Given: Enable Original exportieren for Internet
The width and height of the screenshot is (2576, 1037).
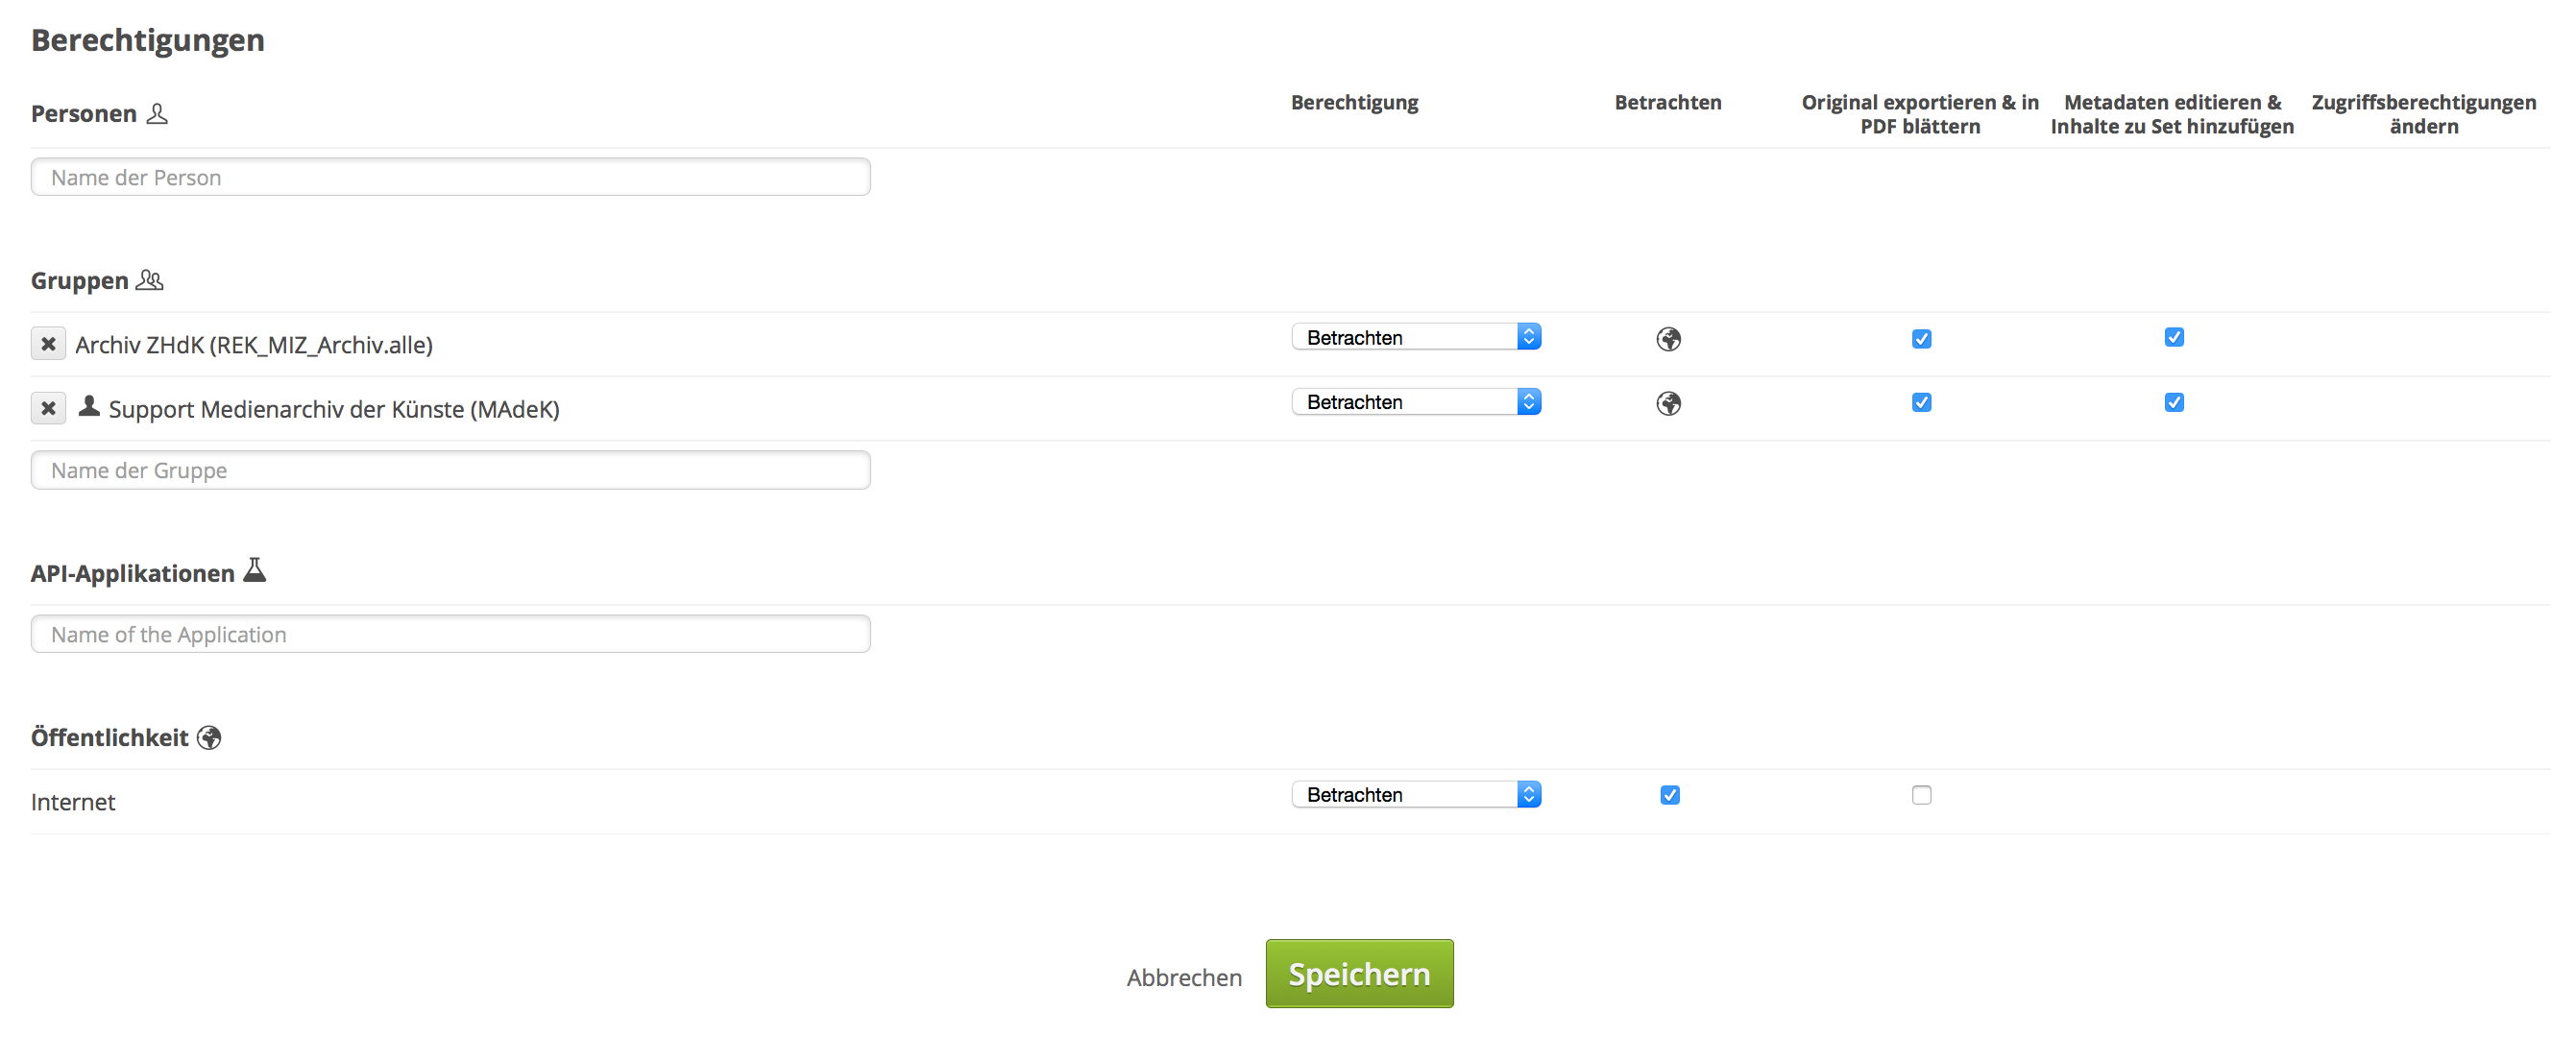Looking at the screenshot, I should pyautogui.click(x=1921, y=795).
